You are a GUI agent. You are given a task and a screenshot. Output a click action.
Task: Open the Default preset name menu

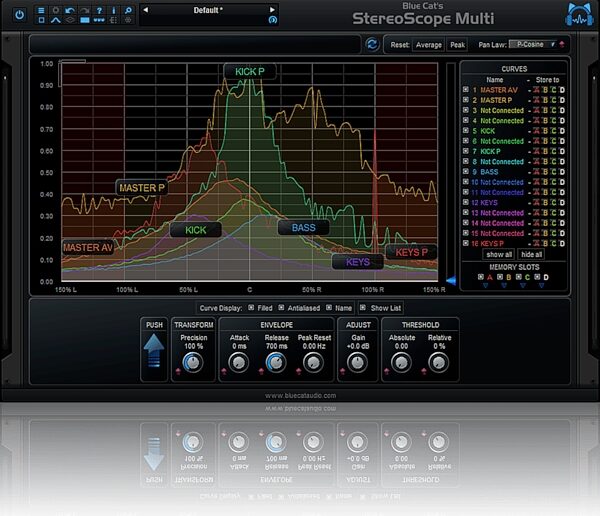coord(208,10)
